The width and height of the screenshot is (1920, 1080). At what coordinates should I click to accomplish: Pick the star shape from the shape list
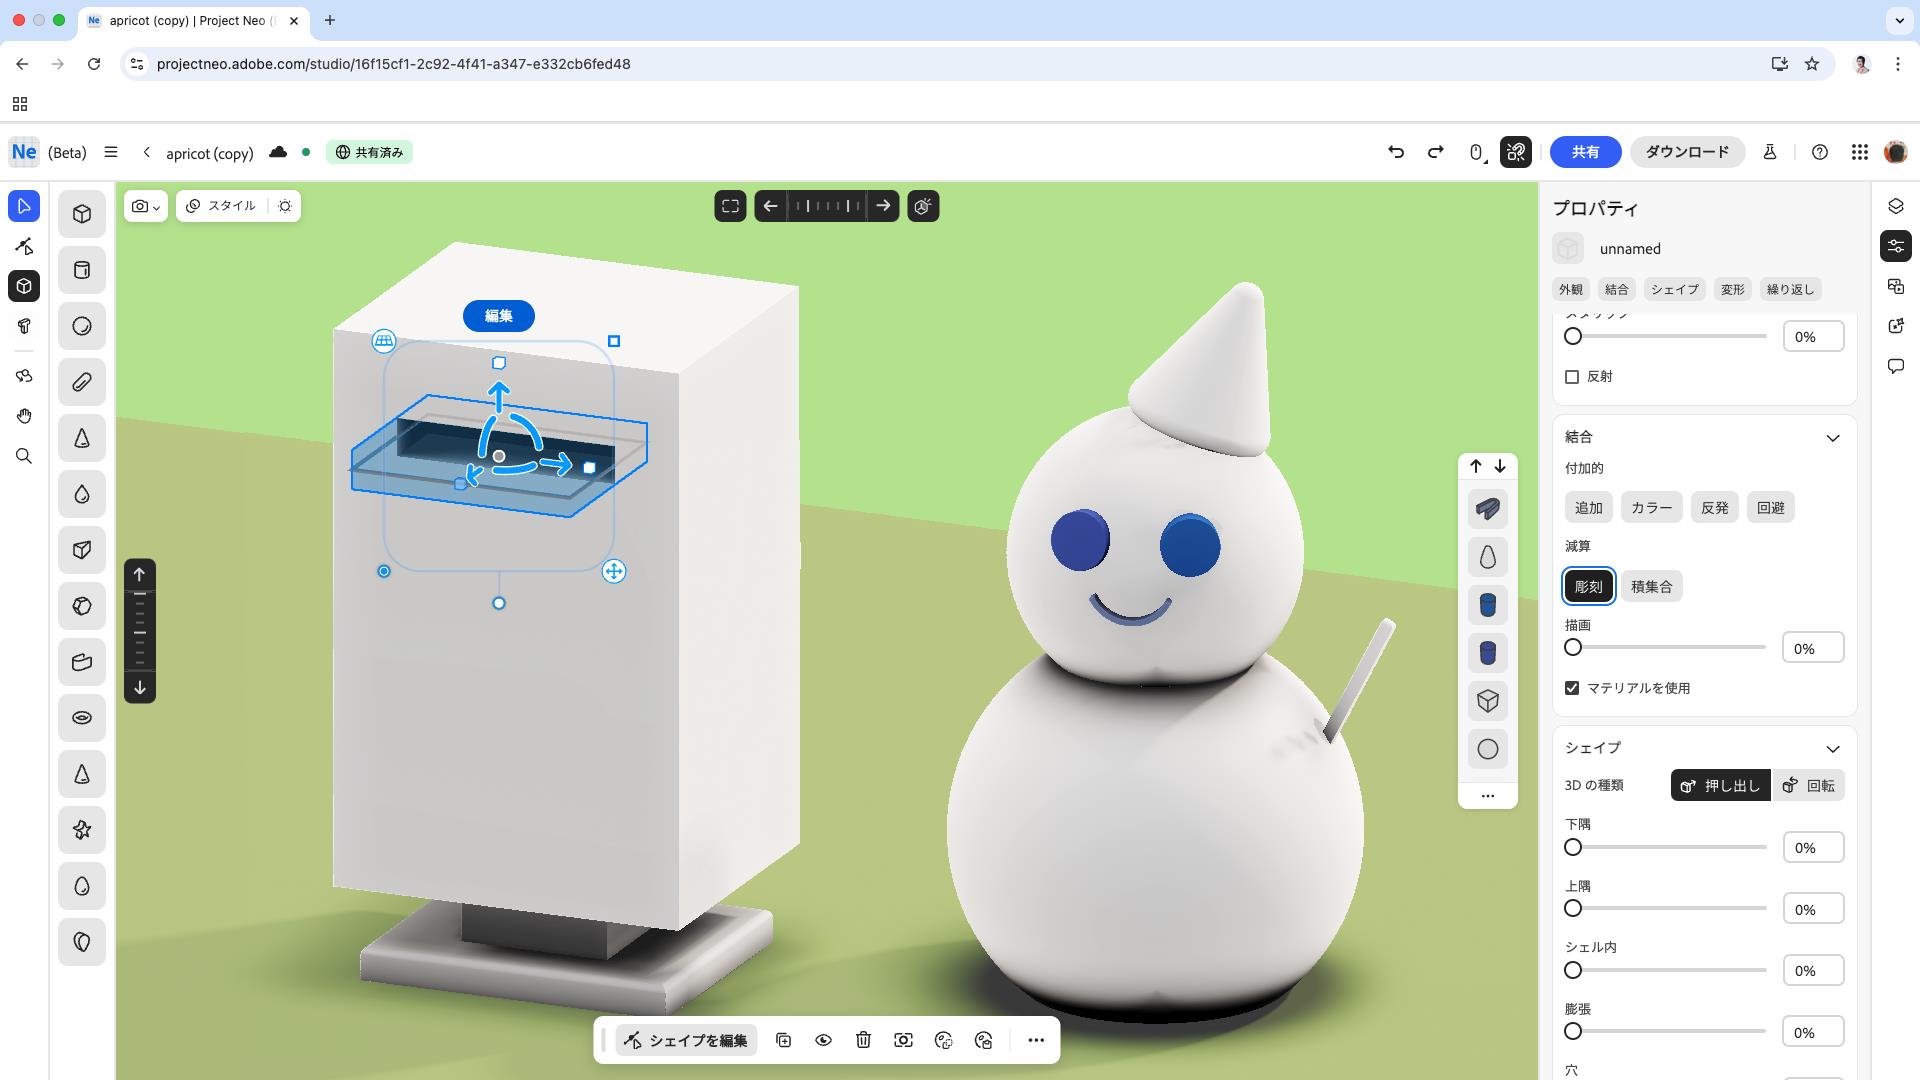(x=81, y=829)
